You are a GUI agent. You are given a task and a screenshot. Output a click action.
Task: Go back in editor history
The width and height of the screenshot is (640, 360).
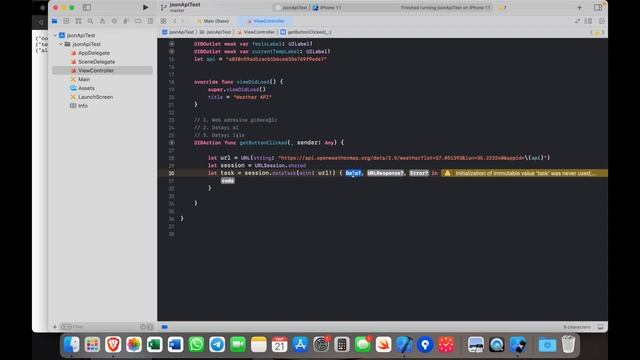[175, 21]
